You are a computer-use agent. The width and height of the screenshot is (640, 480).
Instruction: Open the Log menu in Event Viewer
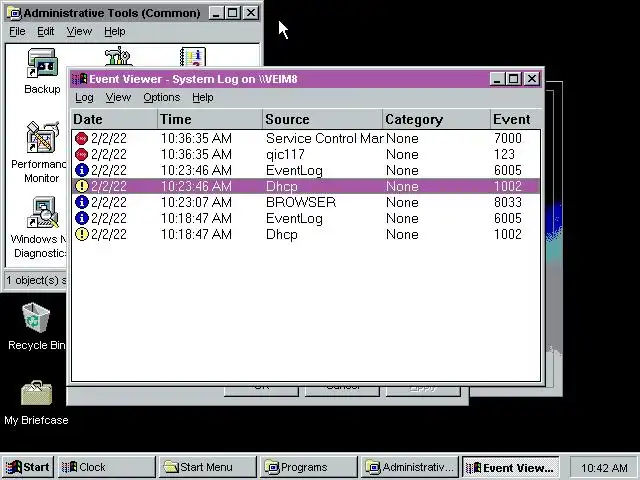84,98
